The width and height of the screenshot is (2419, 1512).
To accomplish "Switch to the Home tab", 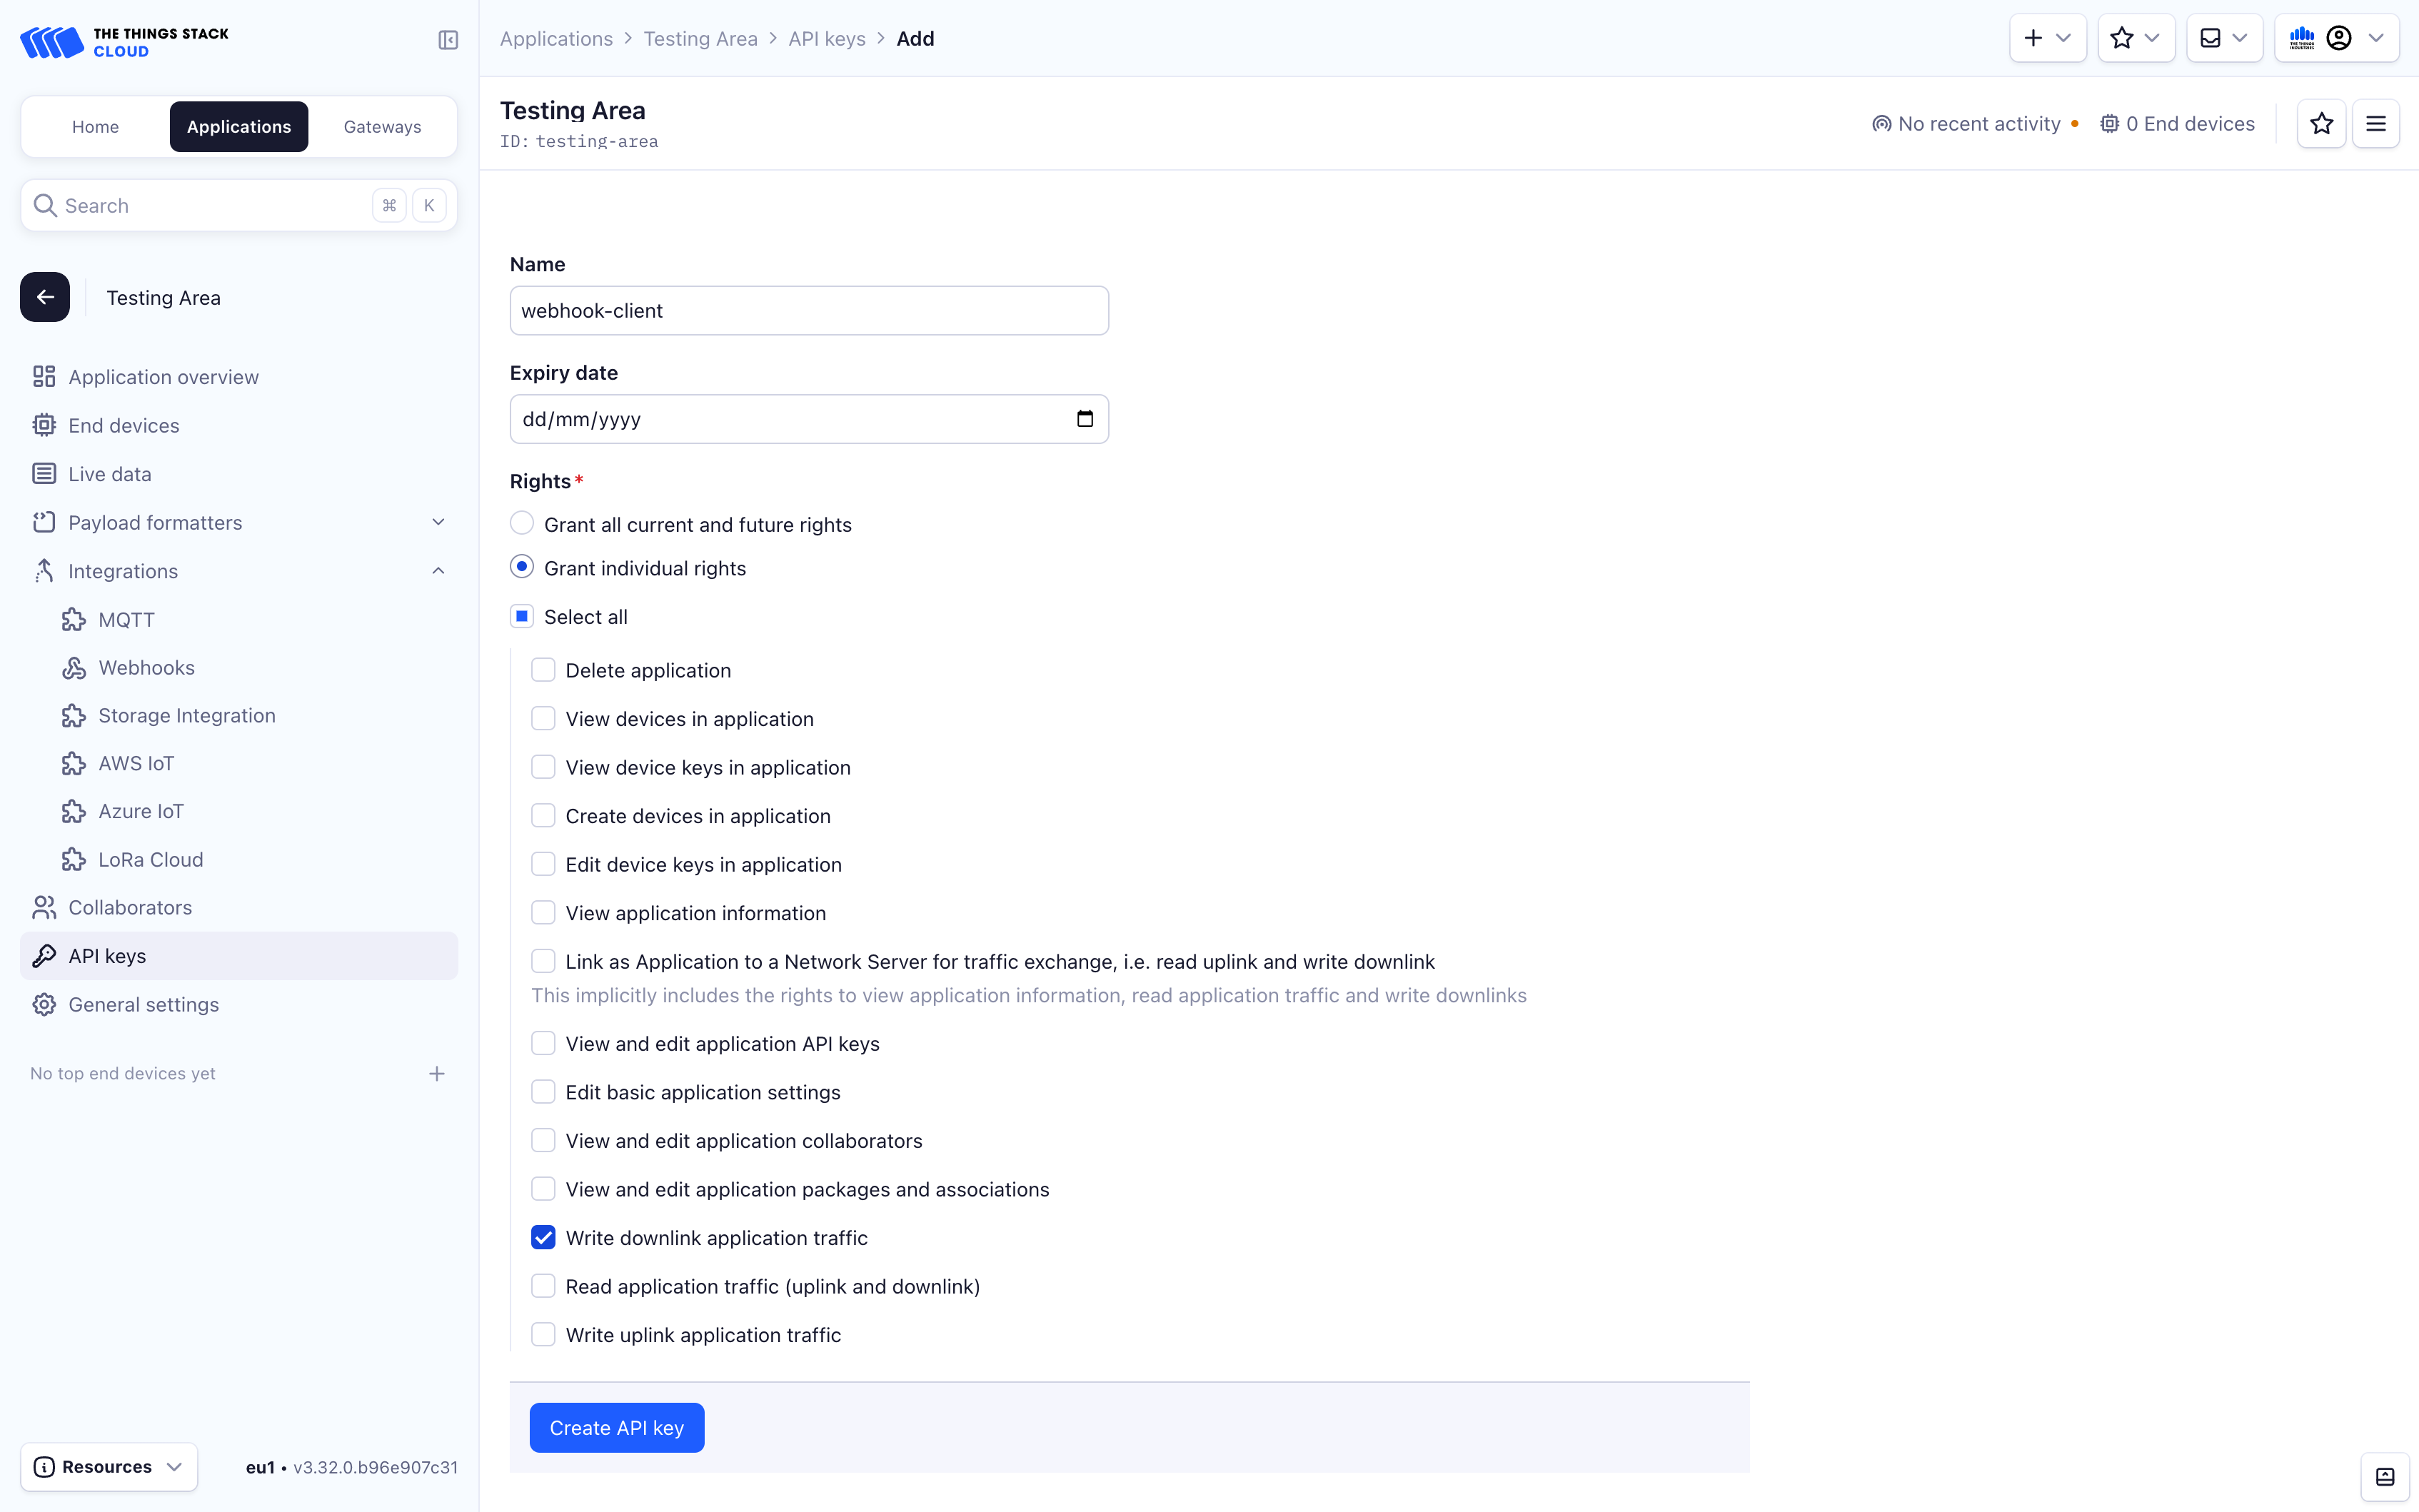I will click(95, 126).
